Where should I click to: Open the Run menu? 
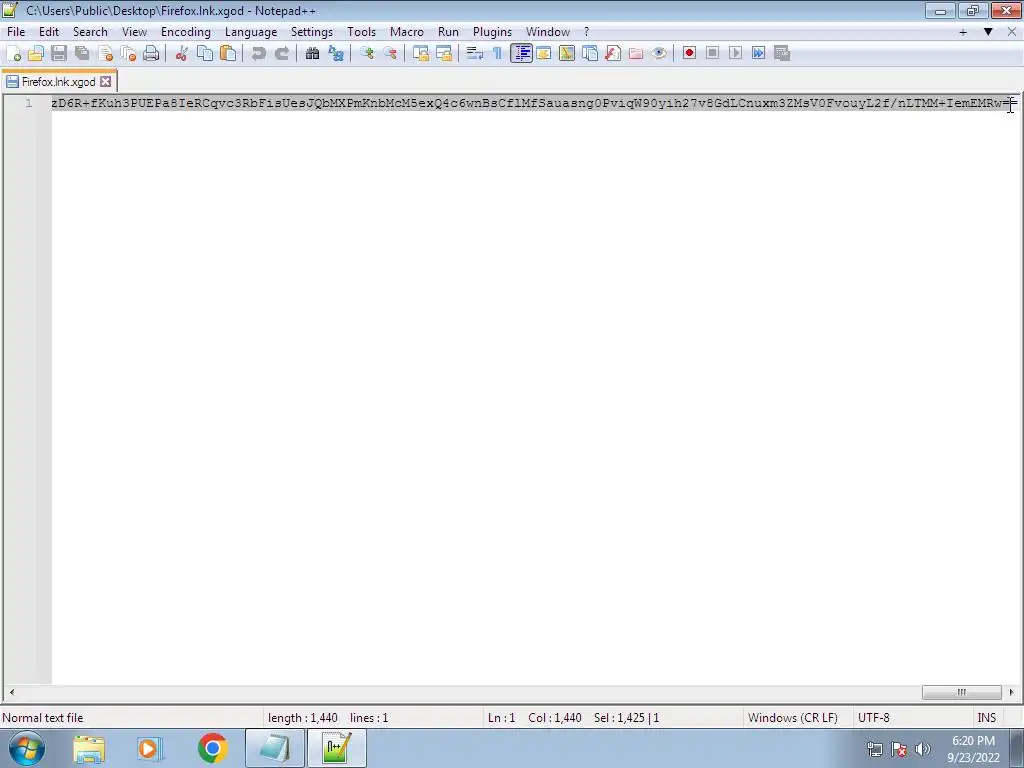(448, 32)
